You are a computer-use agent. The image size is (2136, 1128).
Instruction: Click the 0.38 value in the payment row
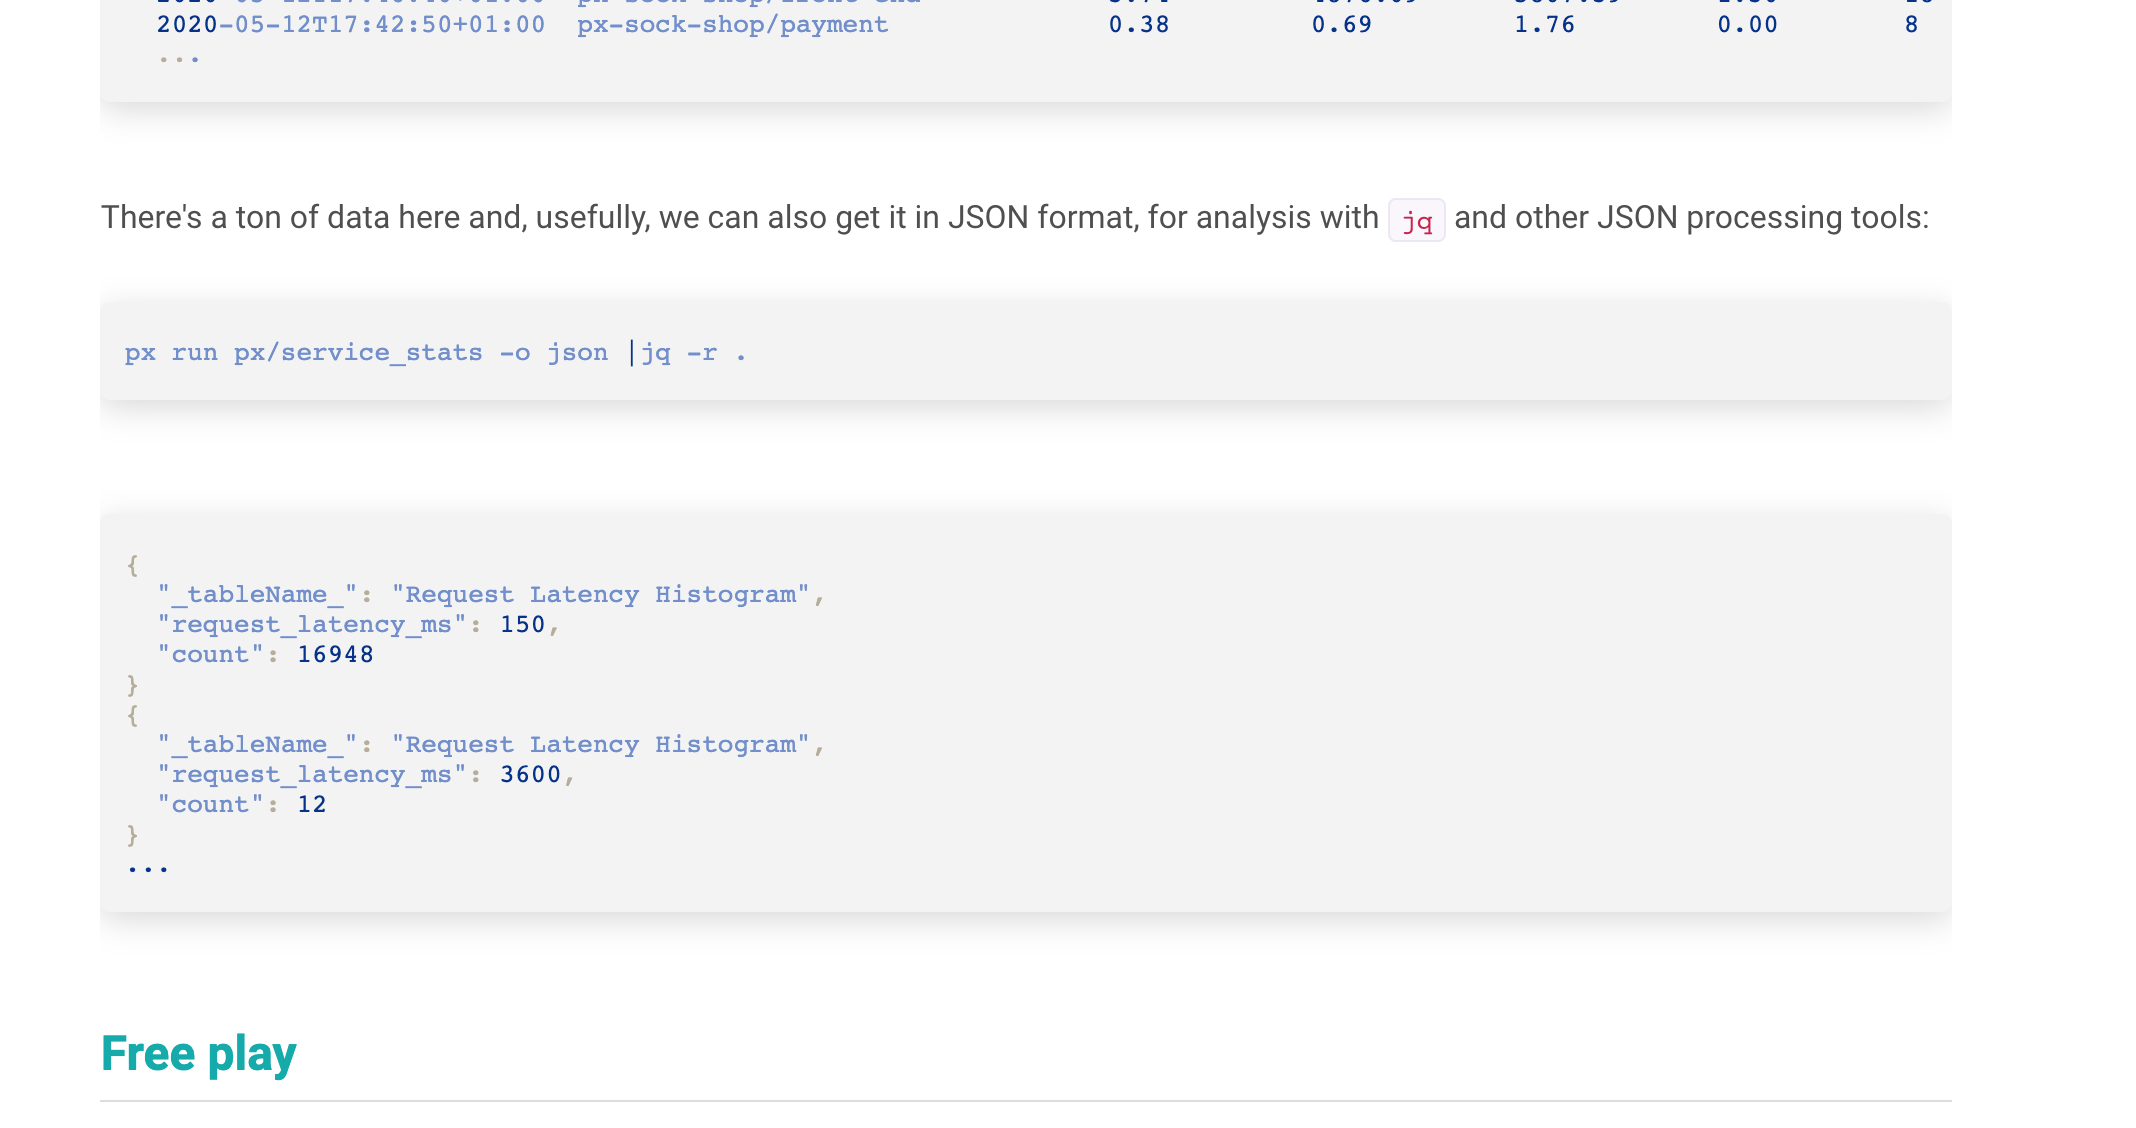coord(1138,25)
